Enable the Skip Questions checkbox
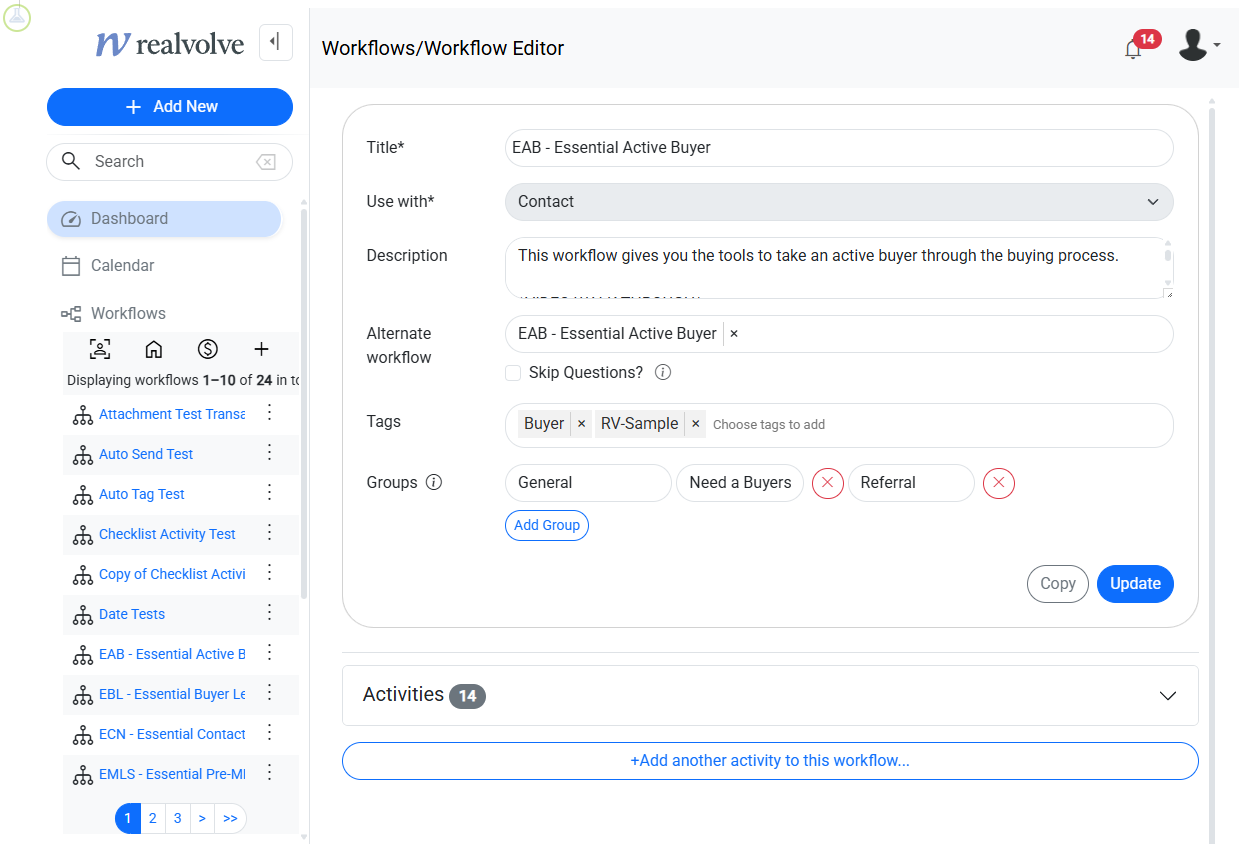The height and width of the screenshot is (844, 1239). tap(513, 373)
